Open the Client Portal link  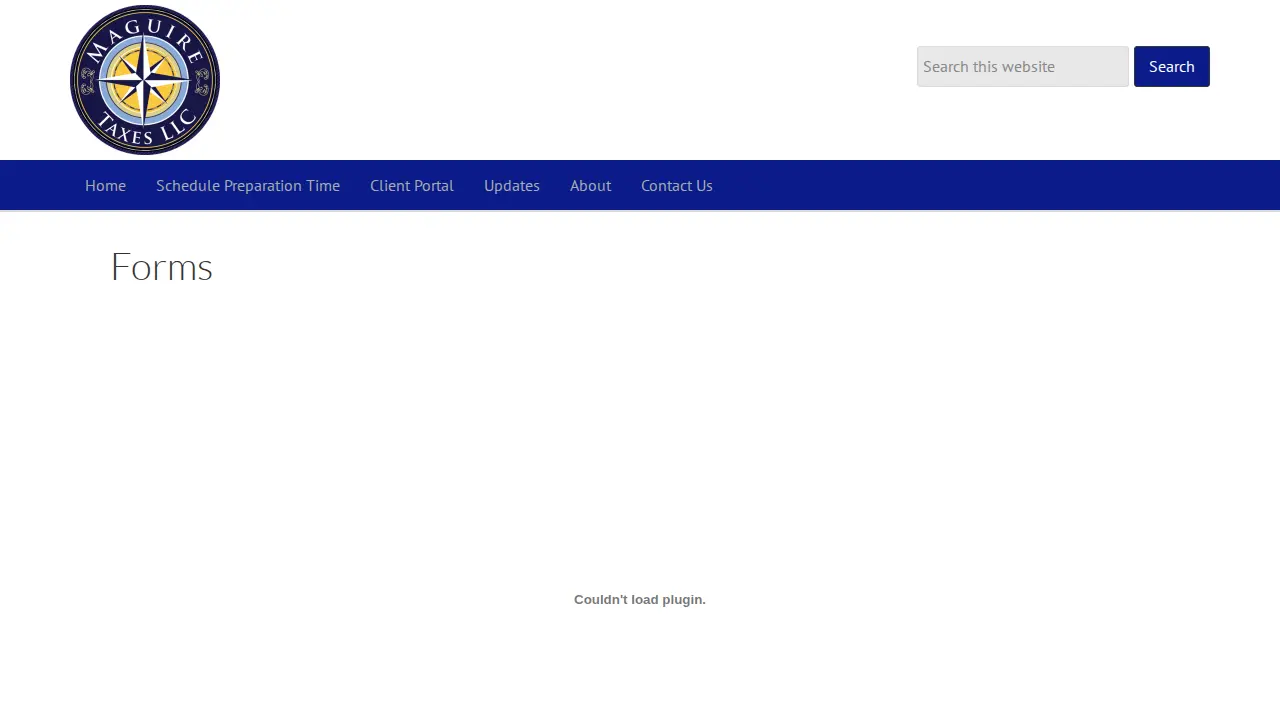tap(412, 185)
